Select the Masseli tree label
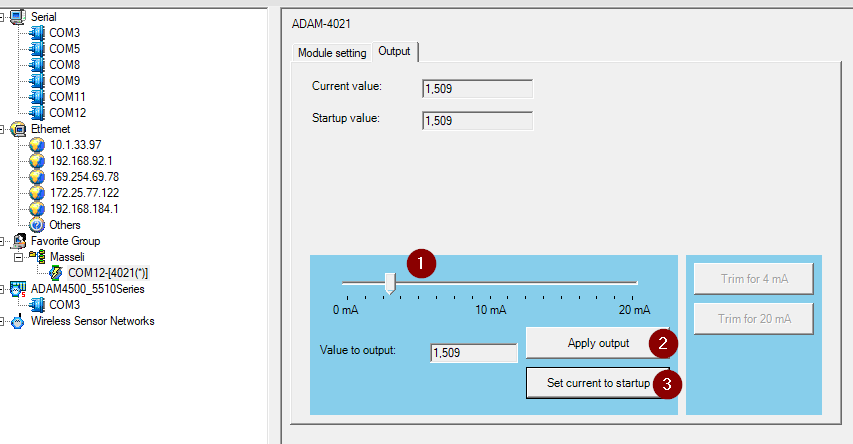The height and width of the screenshot is (444, 853). (x=67, y=257)
